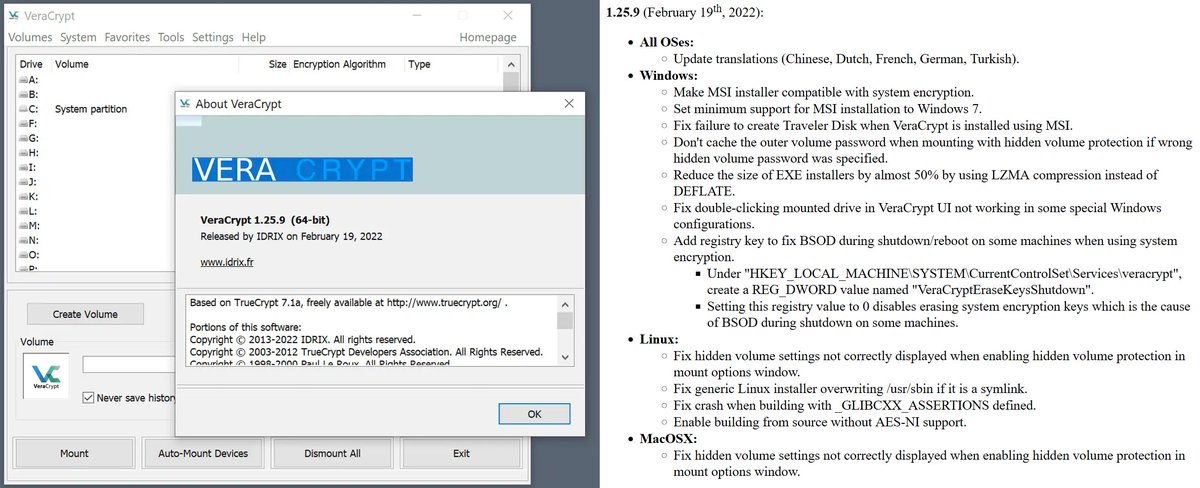
Task: Click scroll up arrow in license text box
Action: [565, 303]
